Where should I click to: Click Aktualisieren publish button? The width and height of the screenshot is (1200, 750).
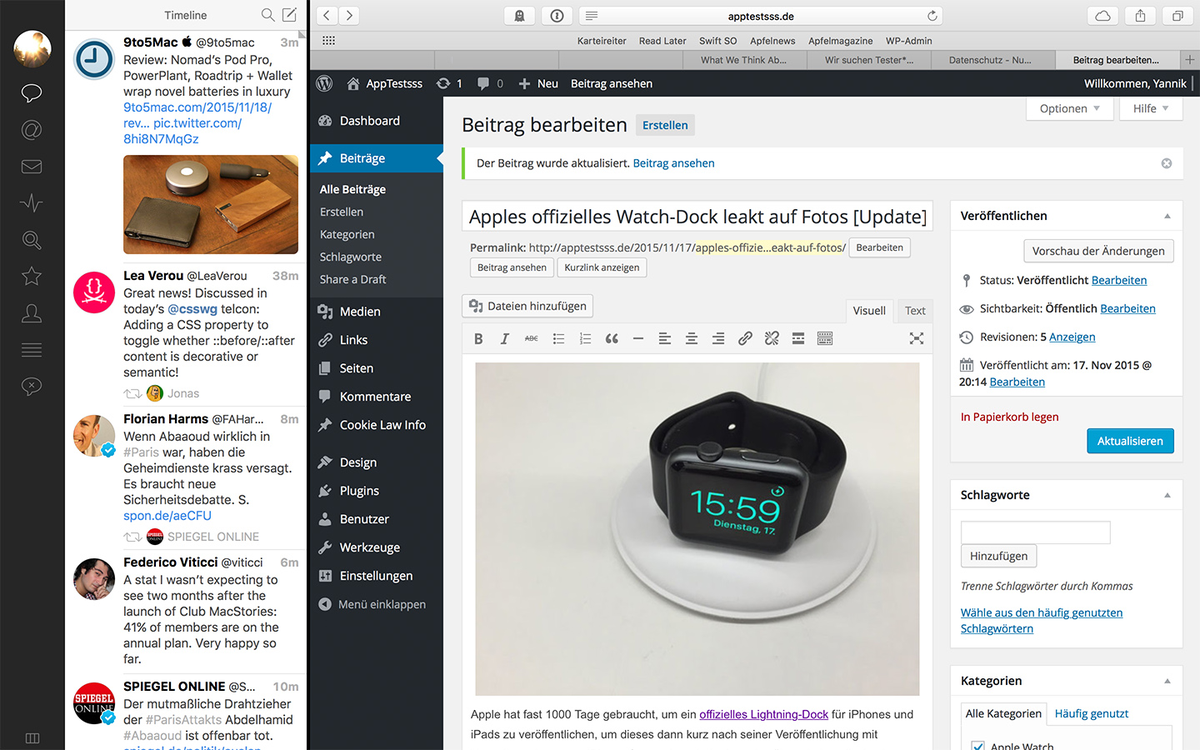[x=1130, y=441]
